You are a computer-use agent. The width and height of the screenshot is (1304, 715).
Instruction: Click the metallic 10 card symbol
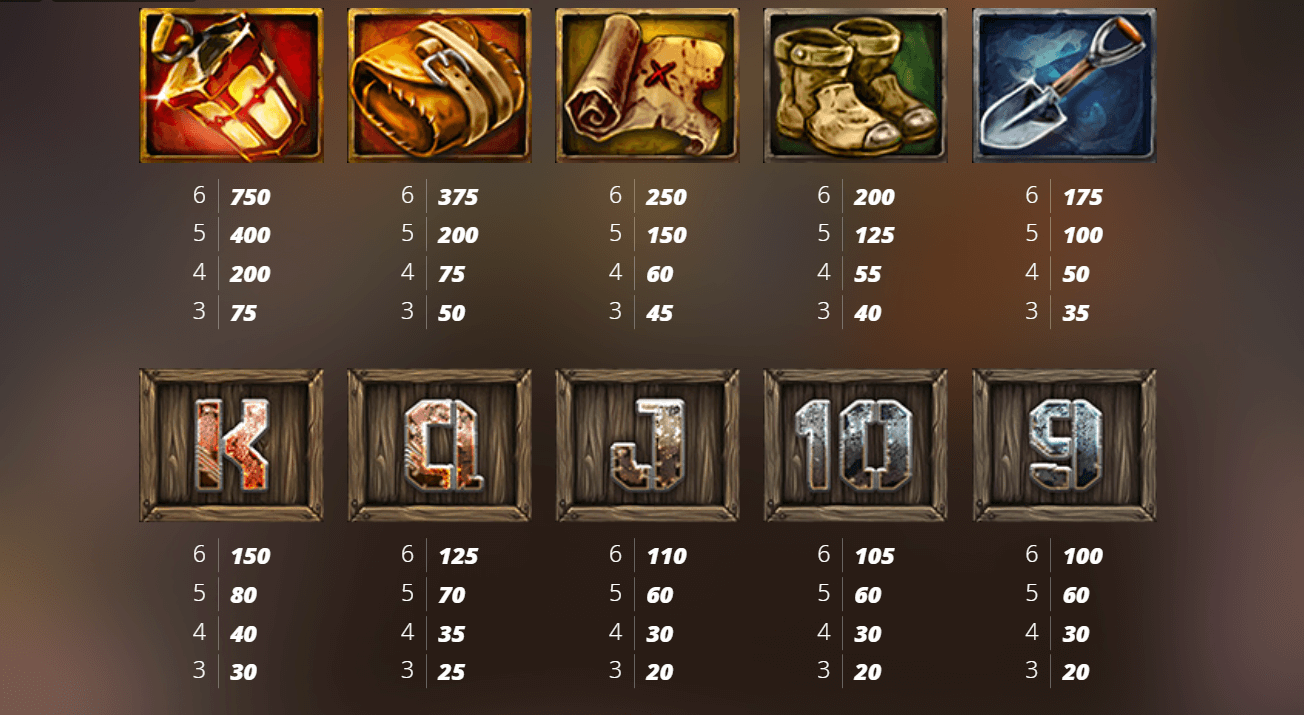pyautogui.click(x=856, y=445)
